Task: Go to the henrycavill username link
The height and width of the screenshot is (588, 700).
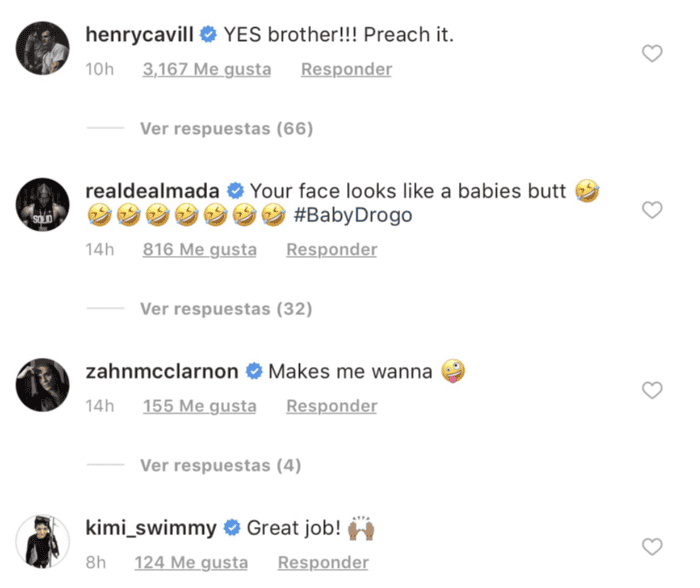Action: (x=139, y=35)
